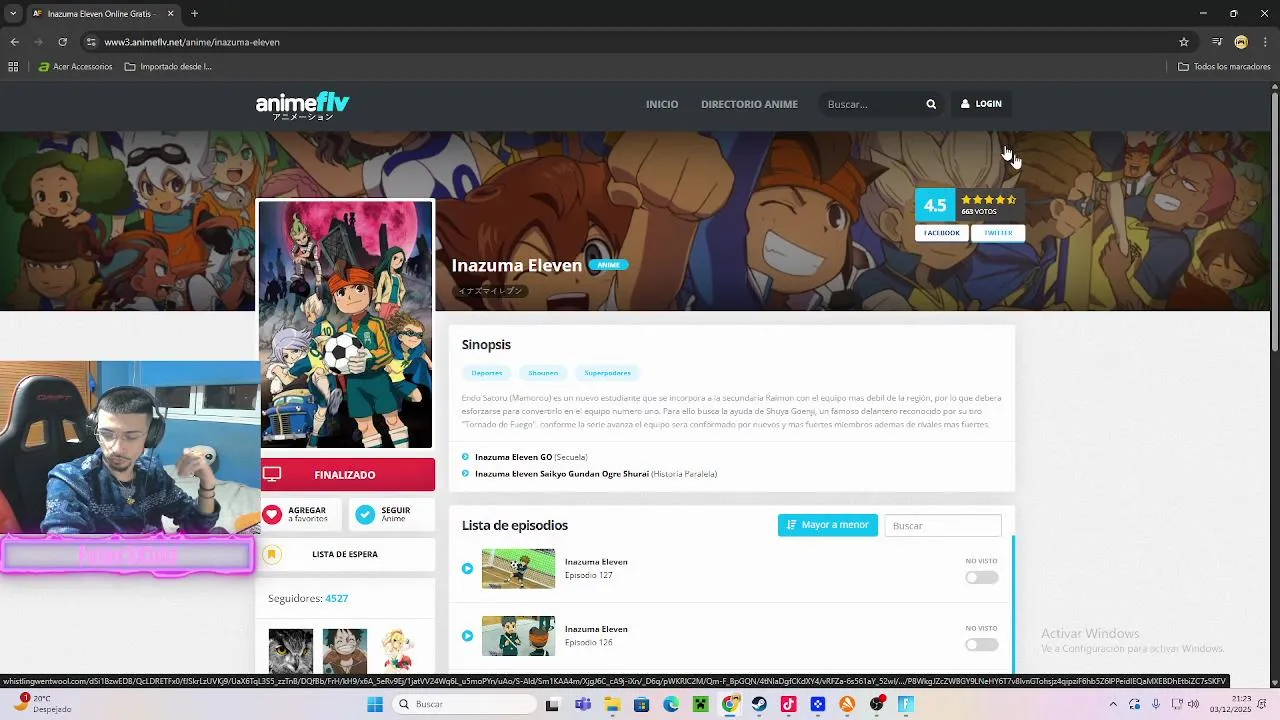Click the Windows taskbar Buscar search box
This screenshot has height=720, width=1280.
point(463,704)
